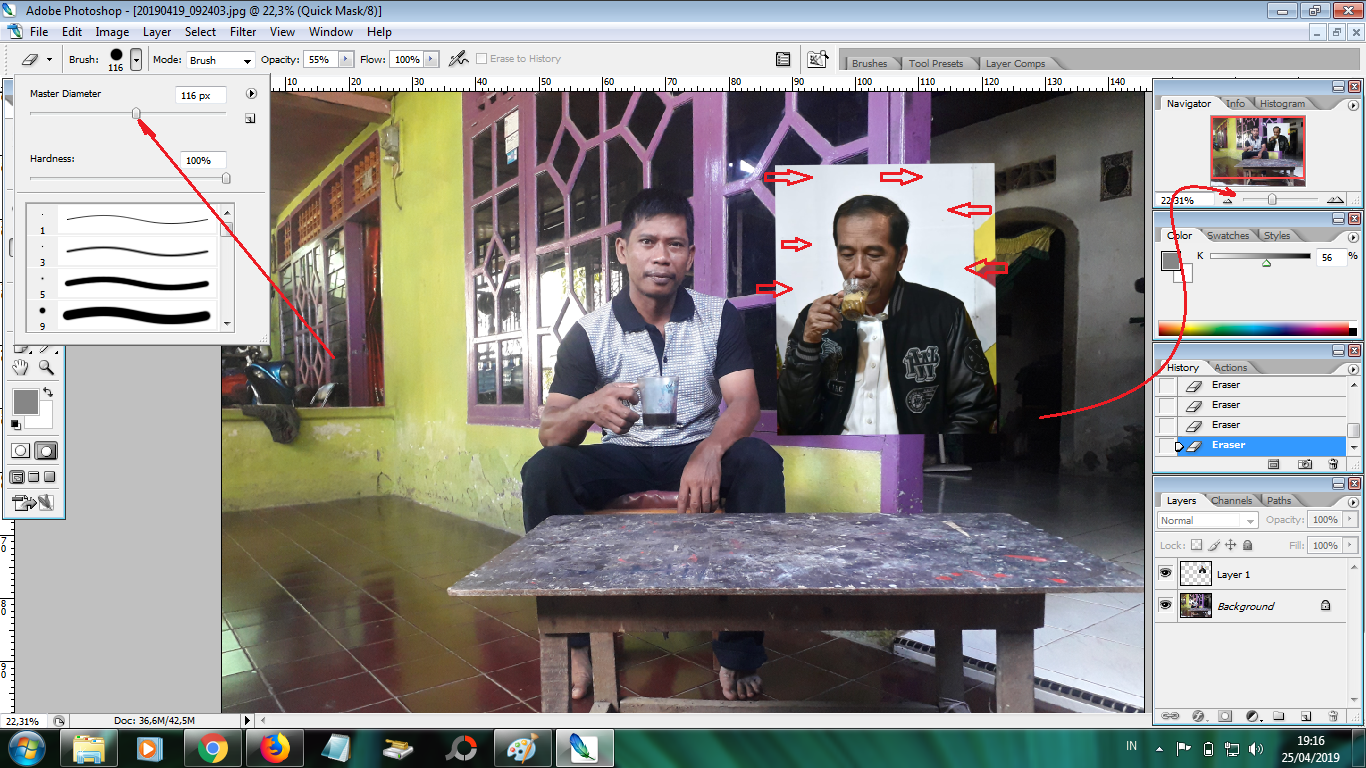Select the Zoom tool in toolbox
The width and height of the screenshot is (1366, 768).
46,367
